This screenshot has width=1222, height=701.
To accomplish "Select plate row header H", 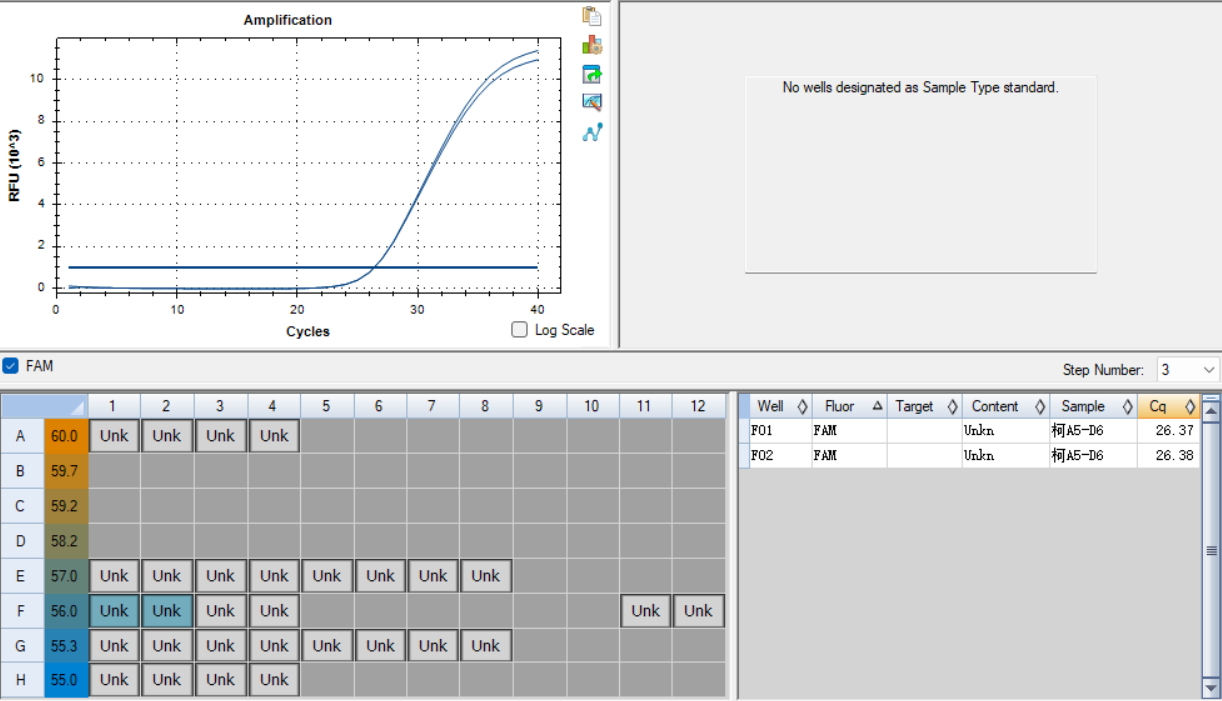I will pos(21,680).
